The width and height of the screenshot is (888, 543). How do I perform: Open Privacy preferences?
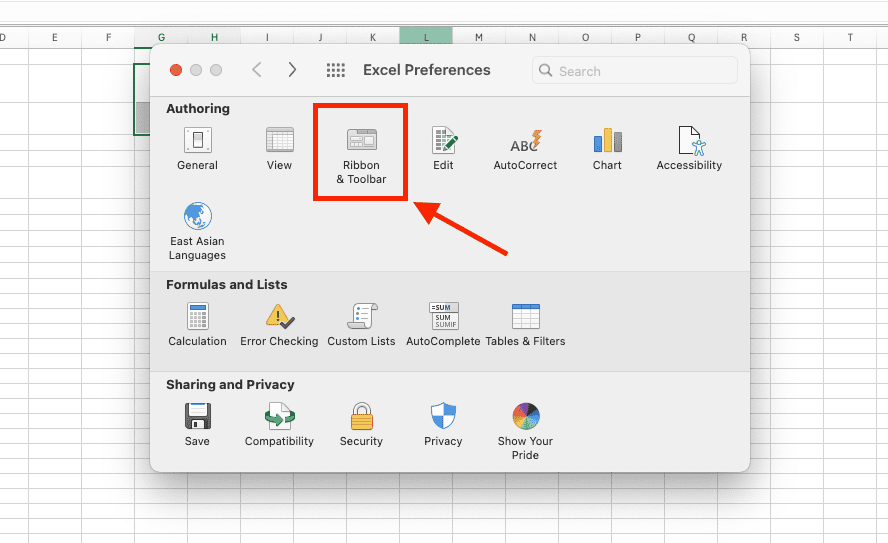(443, 425)
